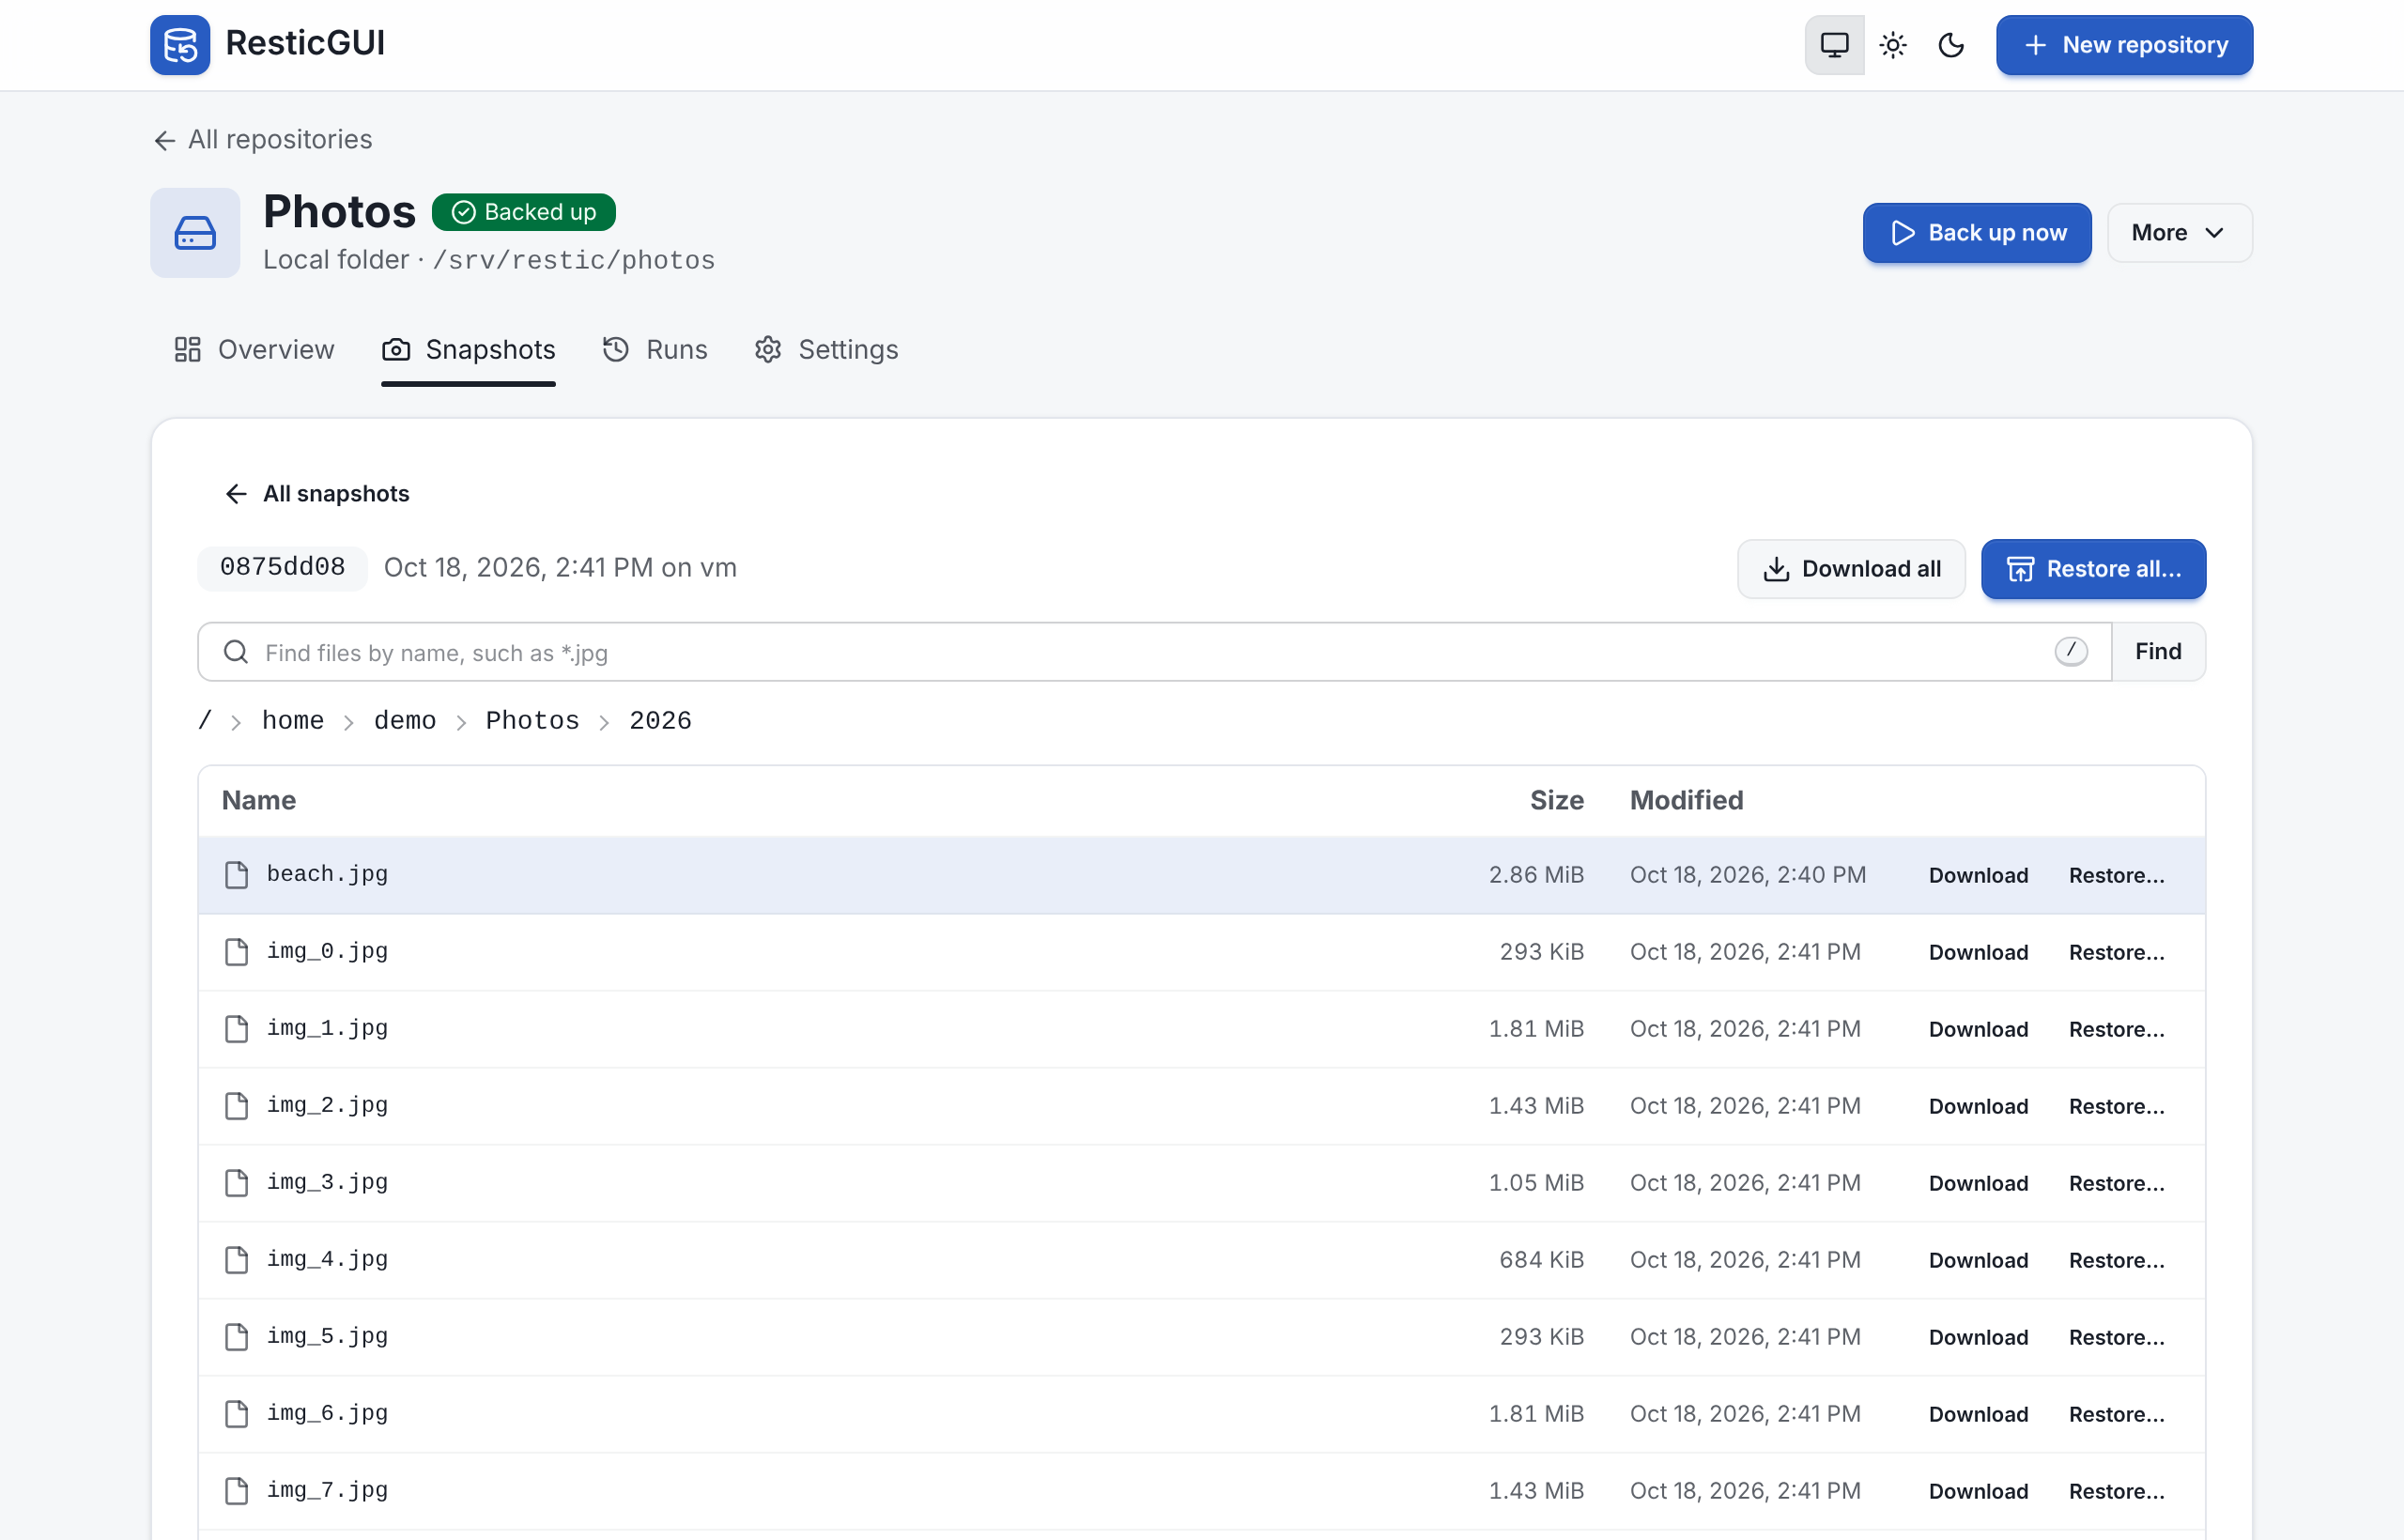Open the Settings tab
2404x1540 pixels.
point(826,350)
